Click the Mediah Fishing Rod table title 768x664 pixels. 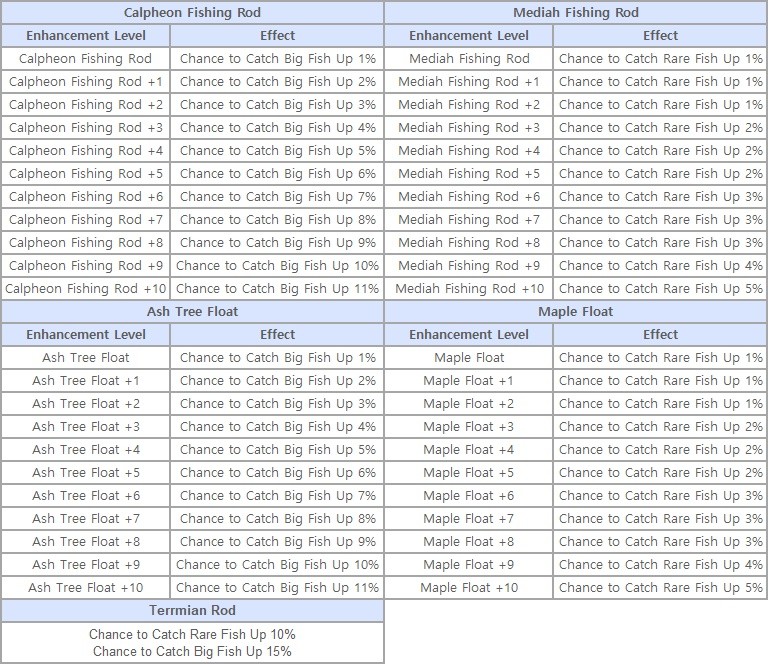[575, 13]
